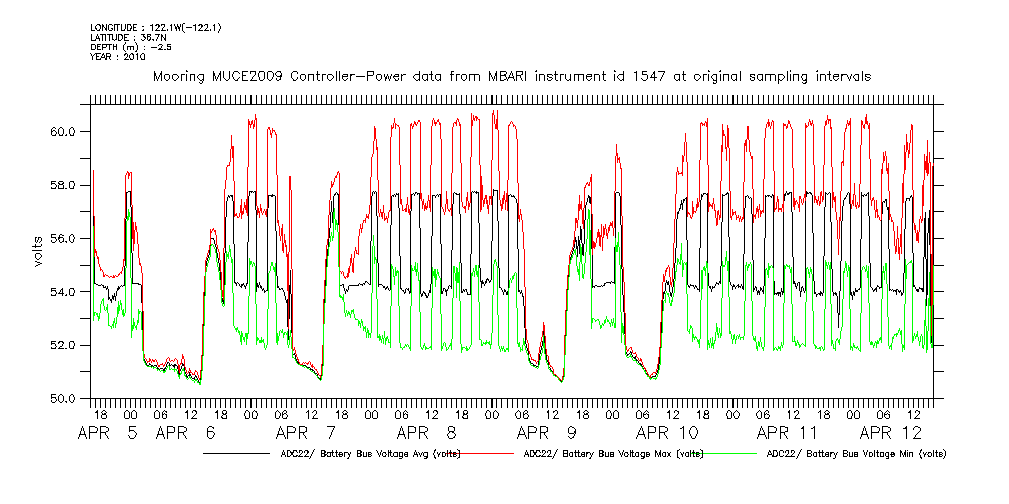Viewport: 1009px width, 504px height.
Task: Click the plot title text
Action: click(511, 76)
